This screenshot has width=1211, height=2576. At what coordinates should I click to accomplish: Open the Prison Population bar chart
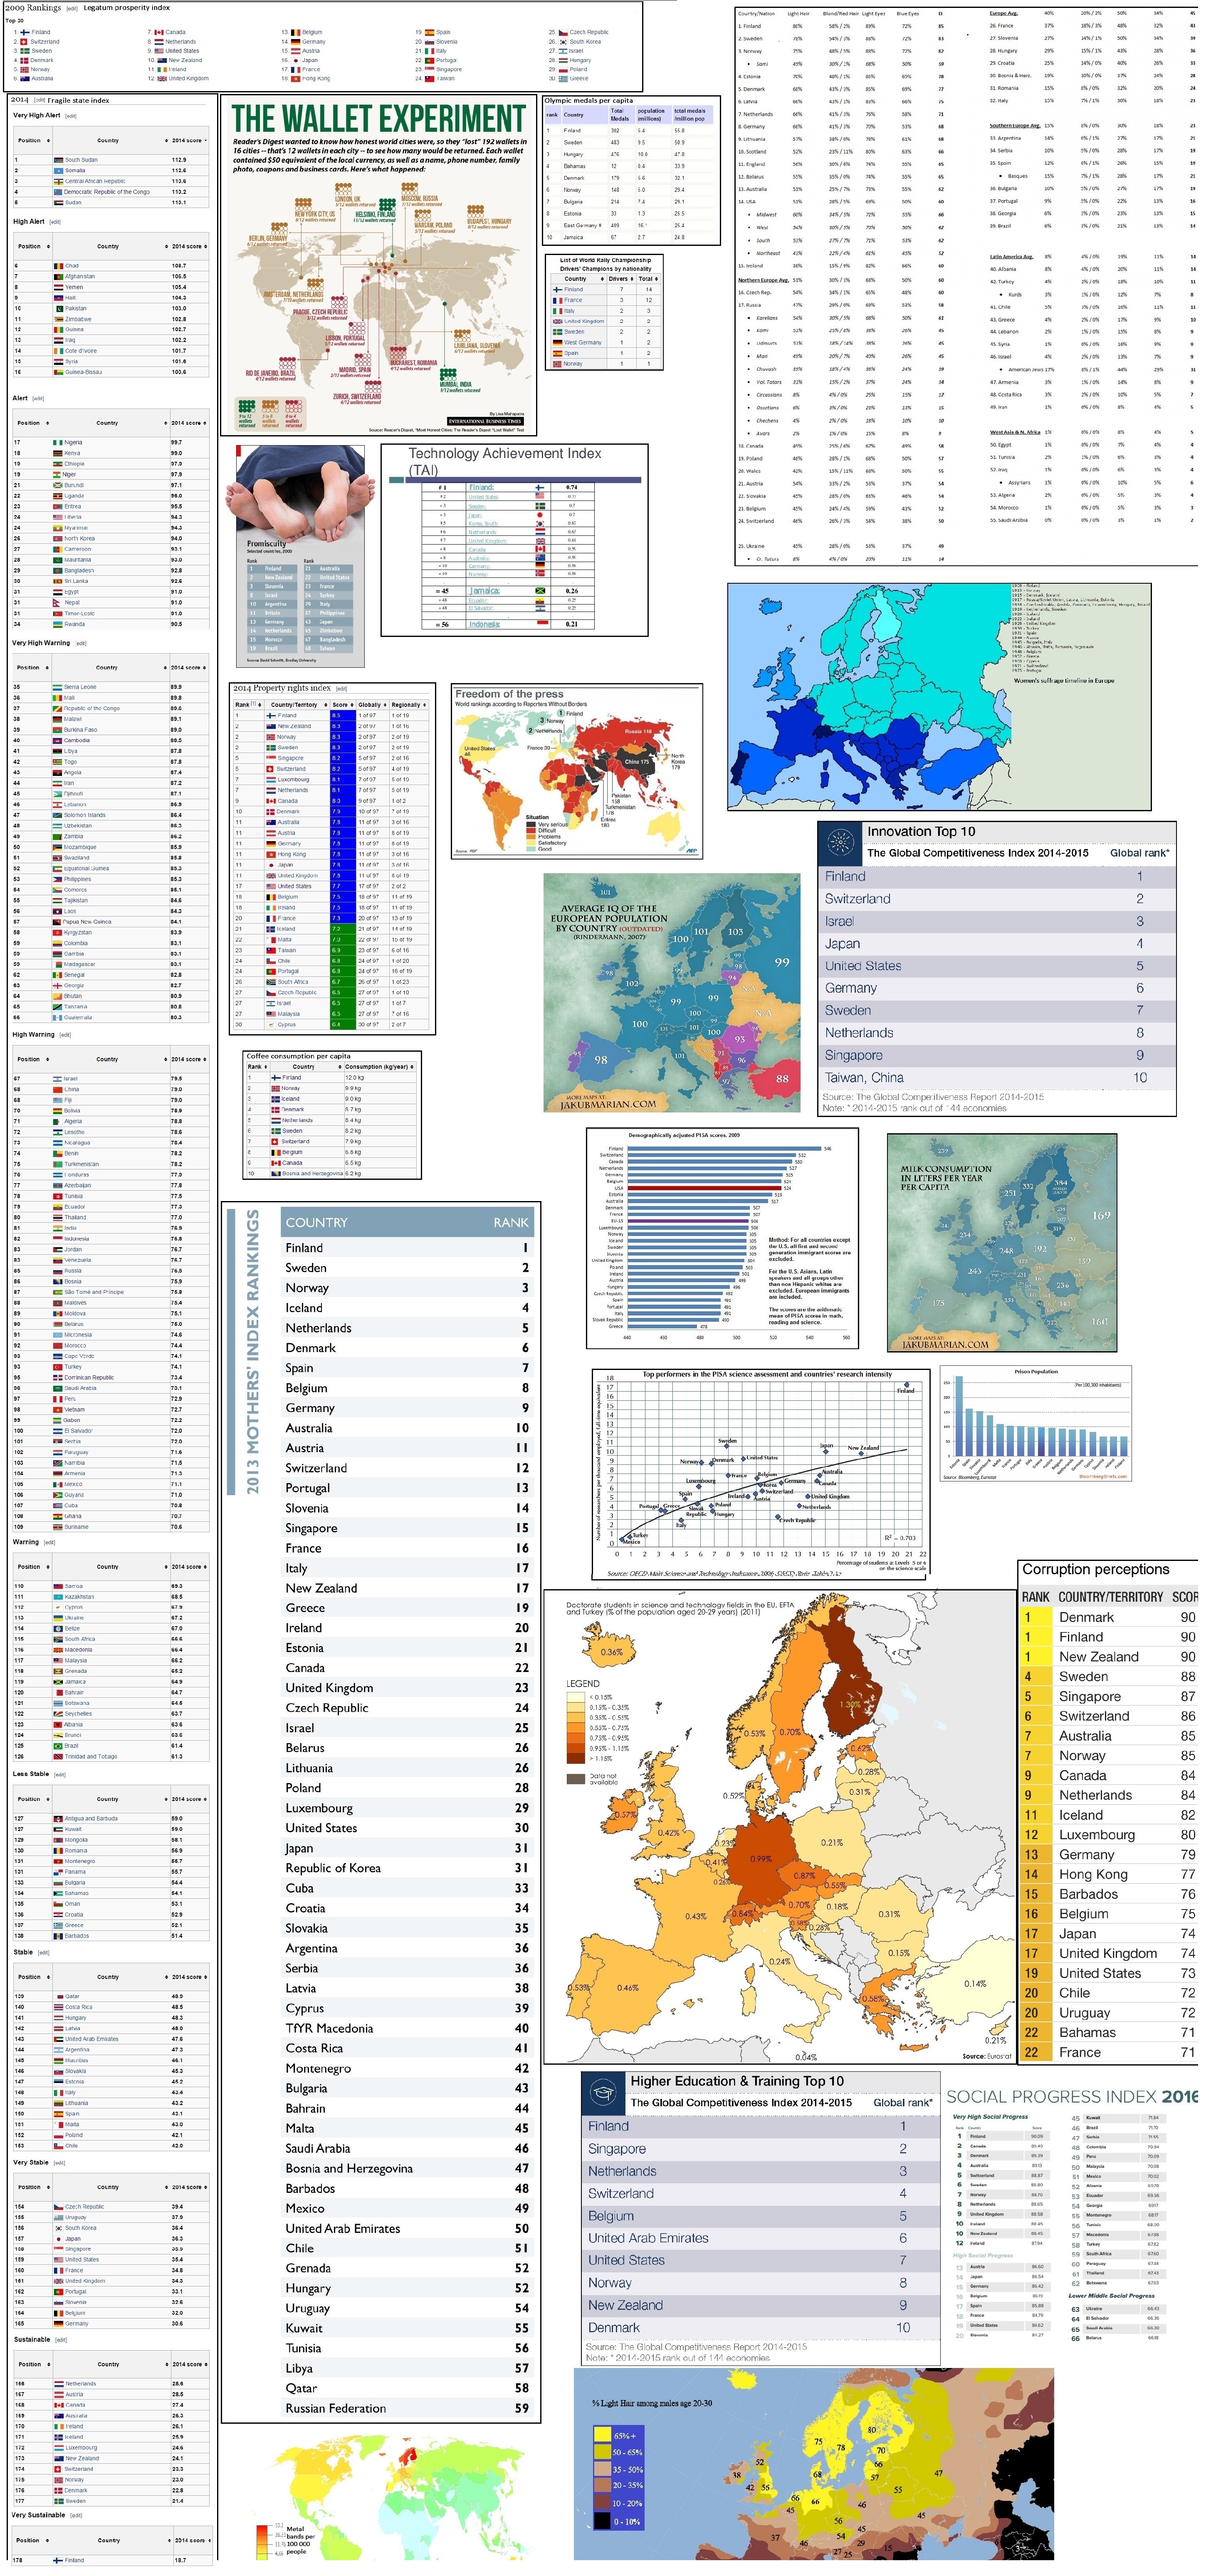[x=1035, y=1424]
